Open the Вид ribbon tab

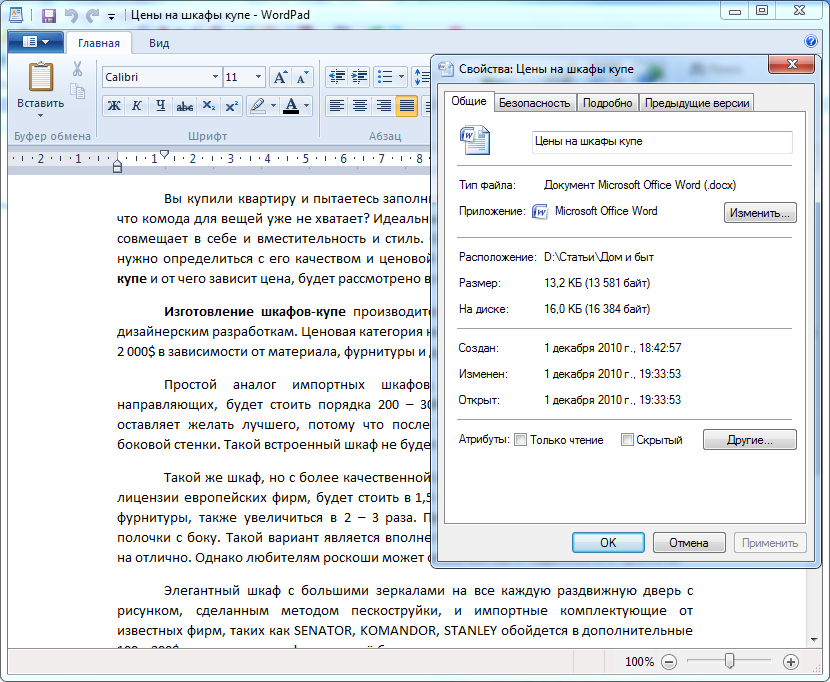[159, 43]
